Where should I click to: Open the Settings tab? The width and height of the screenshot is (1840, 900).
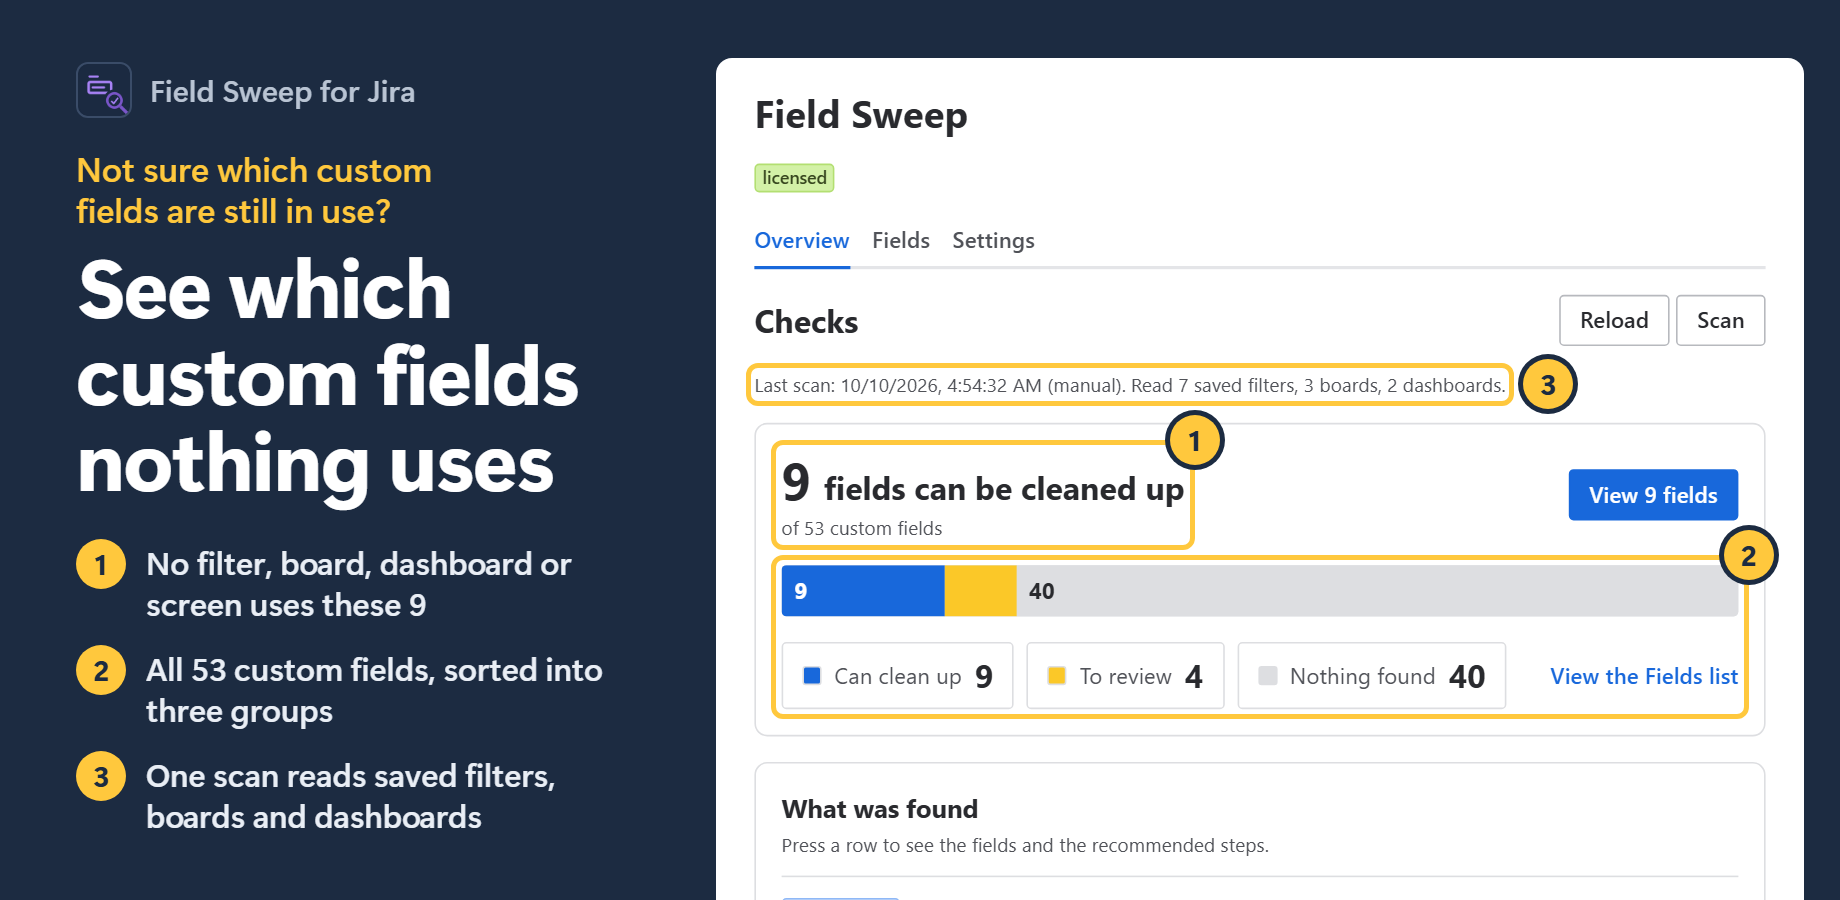click(993, 241)
